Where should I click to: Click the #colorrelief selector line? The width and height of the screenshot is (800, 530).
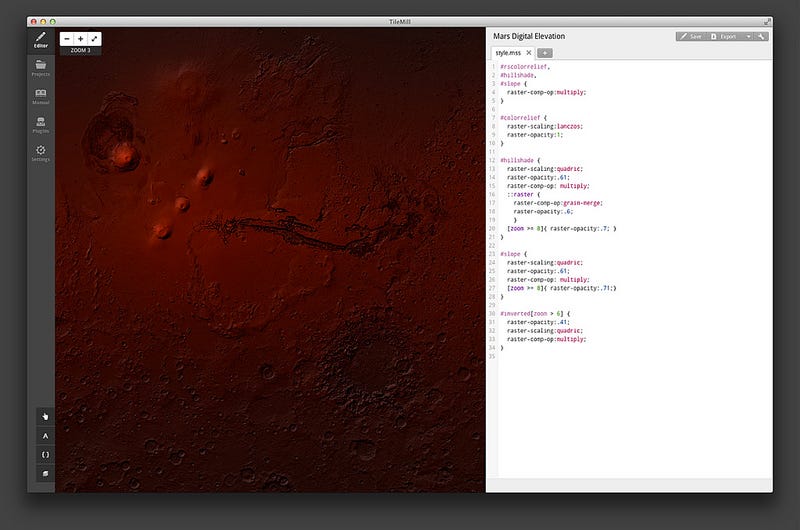click(x=523, y=118)
